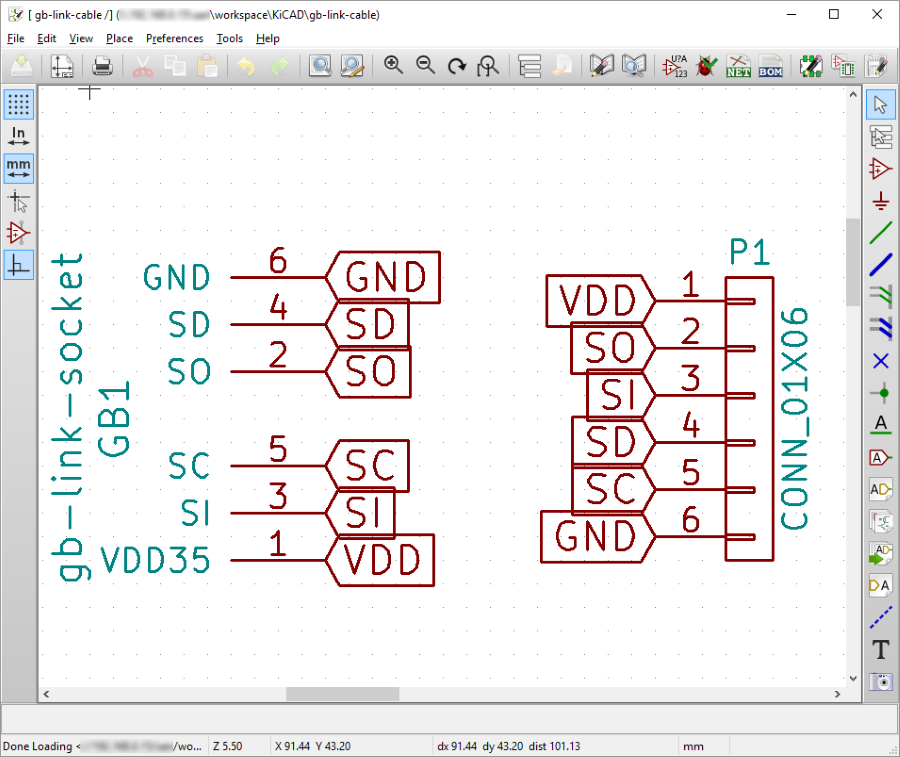The image size is (900, 757).
Task: Select the graphic line drawing tool
Action: coord(880,618)
